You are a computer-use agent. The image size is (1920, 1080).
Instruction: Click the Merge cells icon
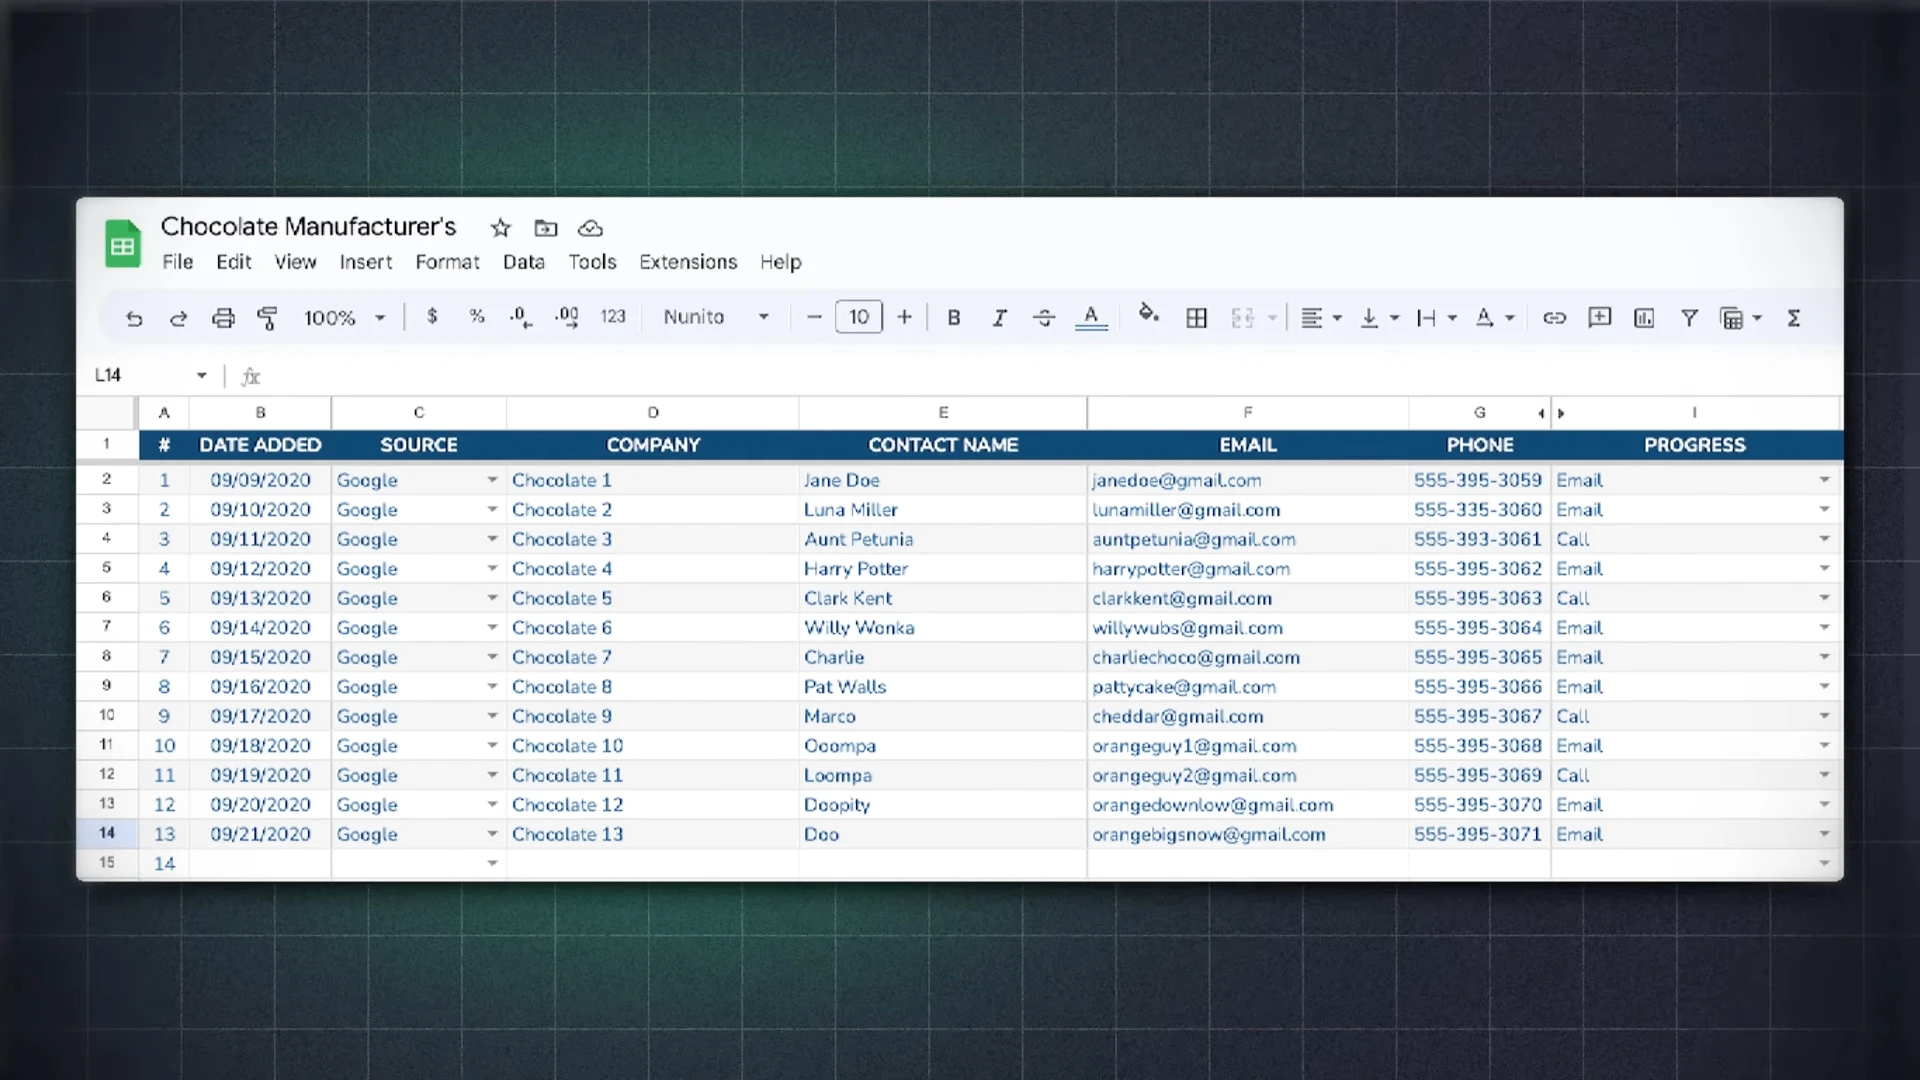1242,318
